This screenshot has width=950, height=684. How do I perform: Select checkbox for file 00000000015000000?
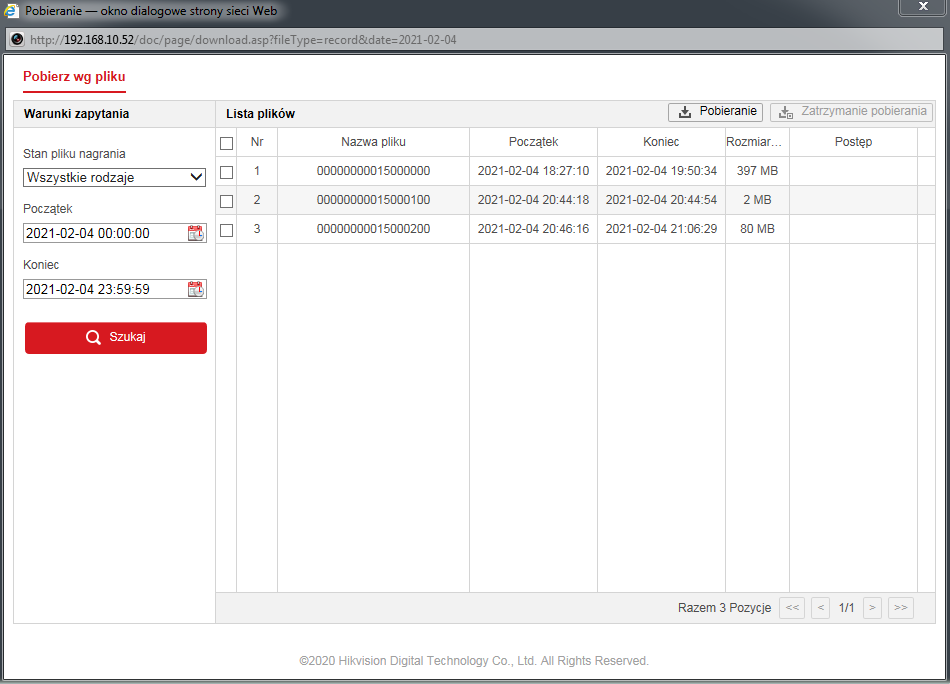226,172
